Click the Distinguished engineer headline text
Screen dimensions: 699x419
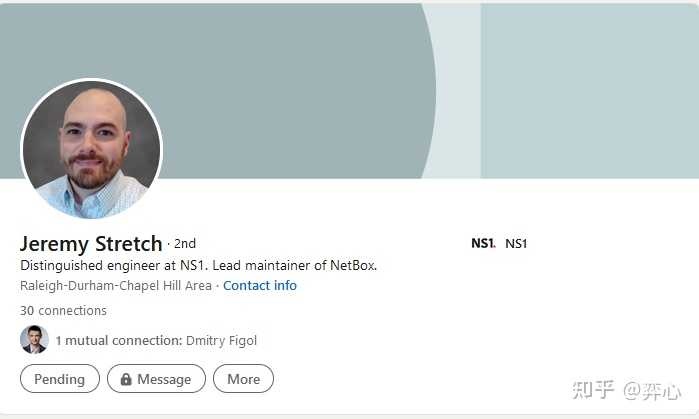point(198,265)
